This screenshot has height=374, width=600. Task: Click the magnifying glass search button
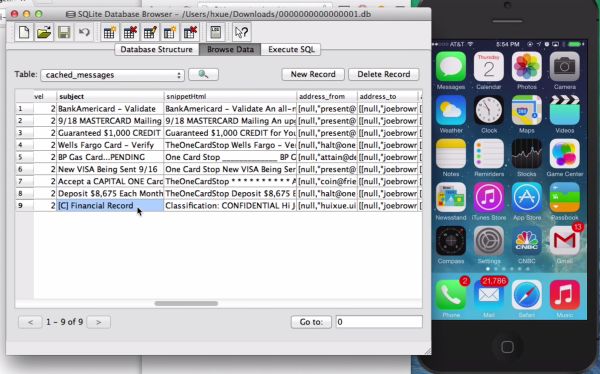(203, 74)
